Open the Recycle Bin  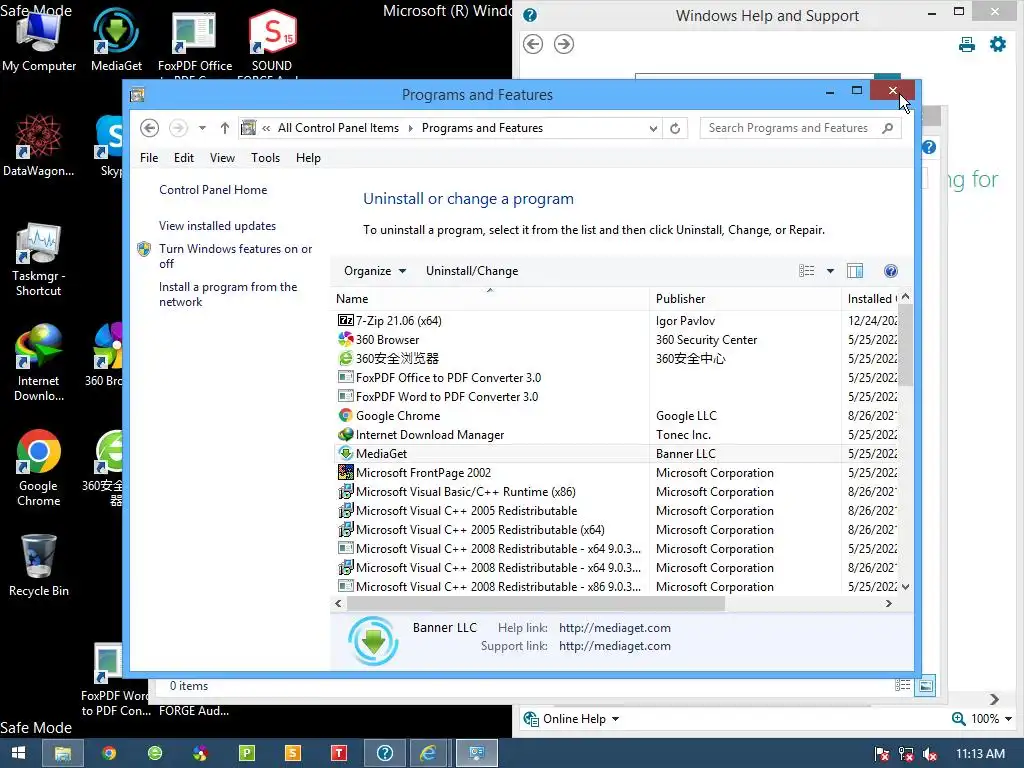pyautogui.click(x=39, y=566)
